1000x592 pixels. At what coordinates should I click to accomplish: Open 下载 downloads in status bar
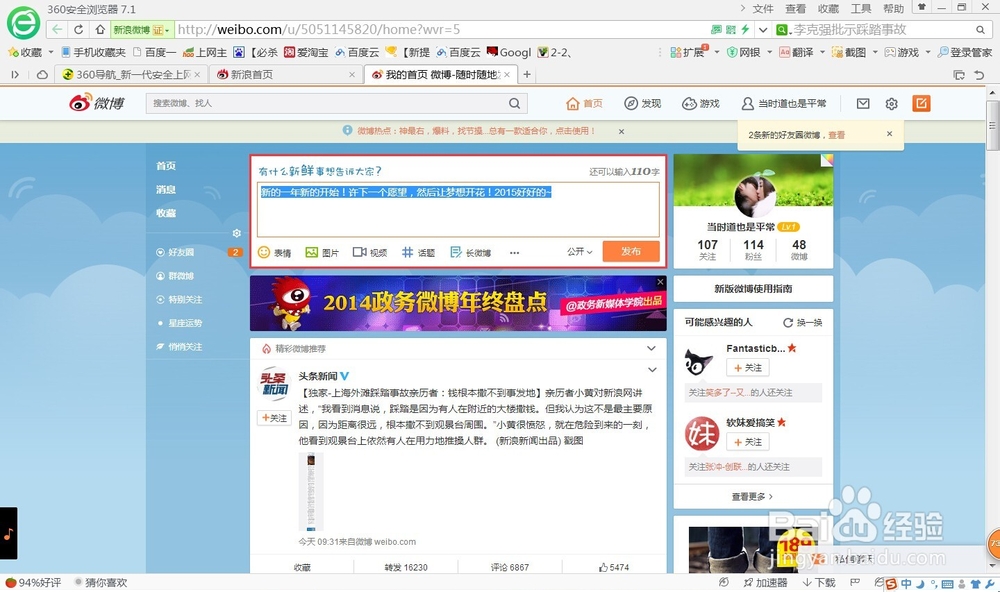click(x=819, y=582)
